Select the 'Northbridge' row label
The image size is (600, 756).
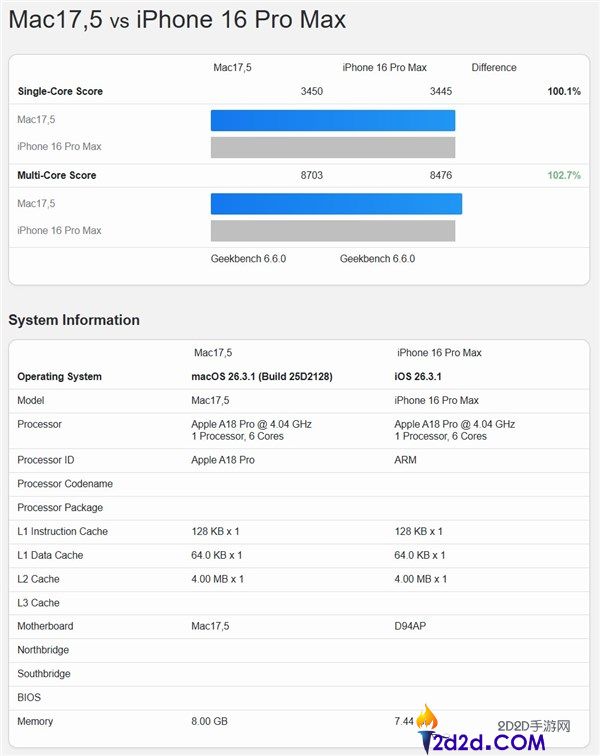tap(43, 650)
